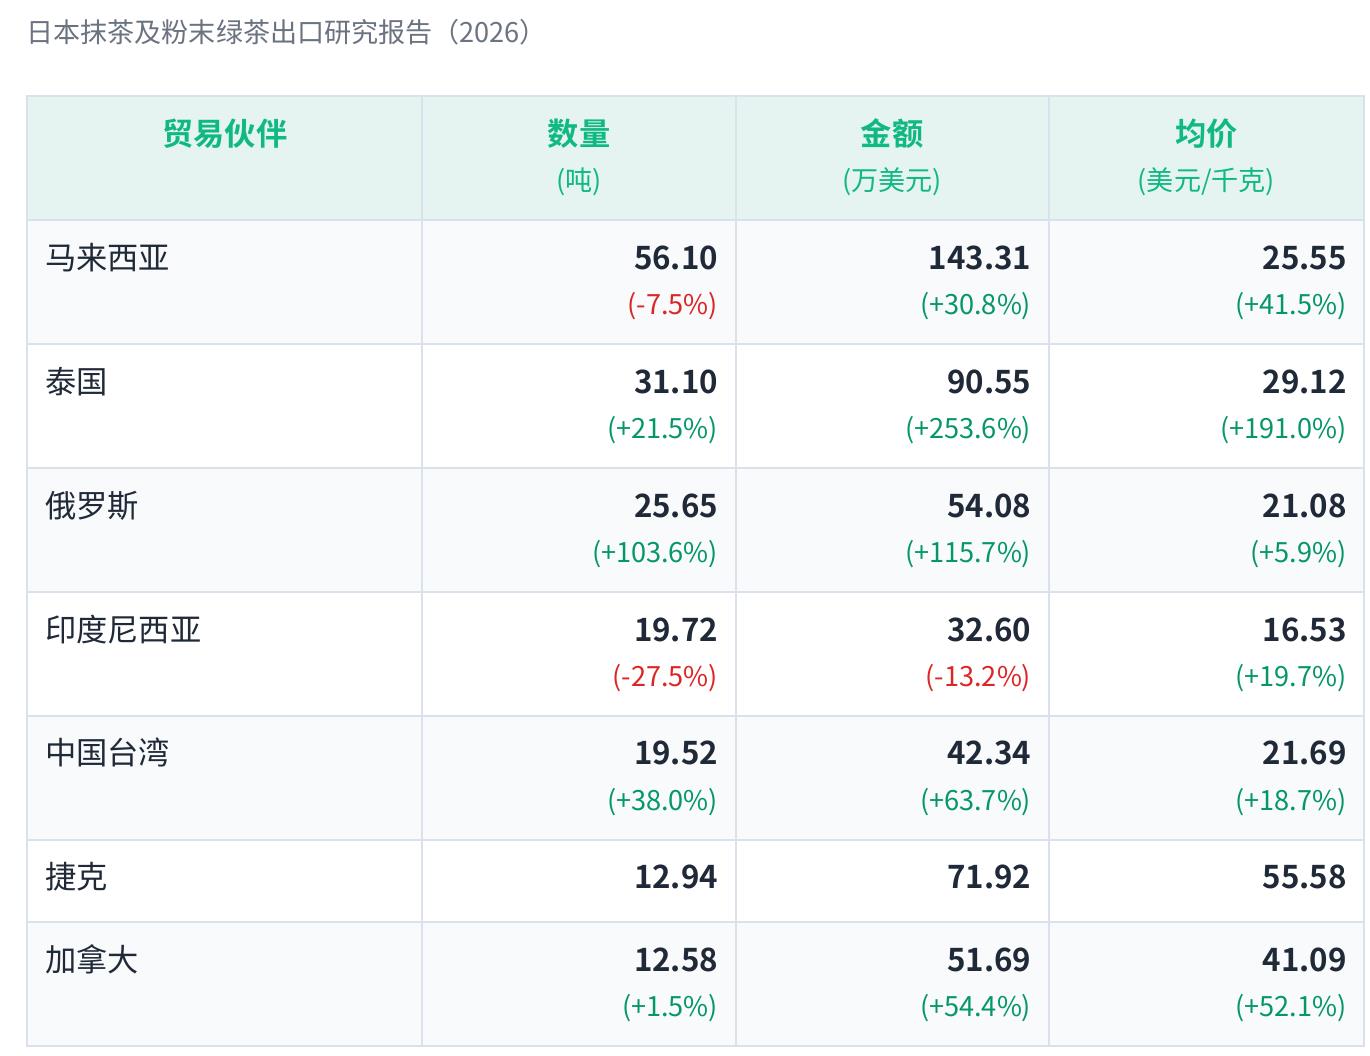
Task: Click the change value '(+18.7%)'
Action: (x=1291, y=800)
